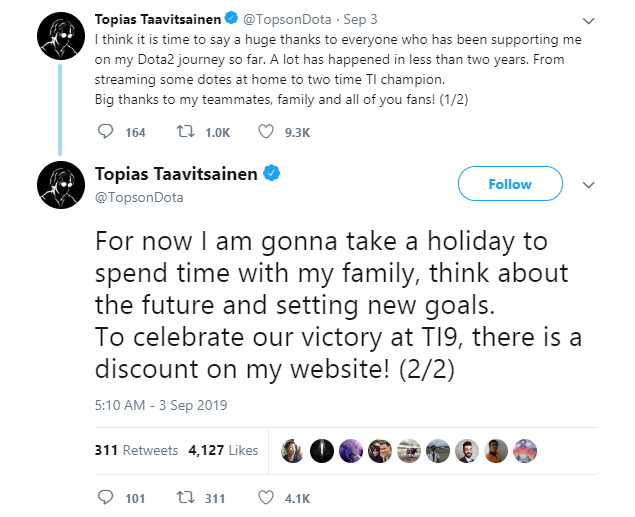Image resolution: width=635 pixels, height=517 pixels.
Task: Follow Topias Taavitsainen
Action: point(510,184)
